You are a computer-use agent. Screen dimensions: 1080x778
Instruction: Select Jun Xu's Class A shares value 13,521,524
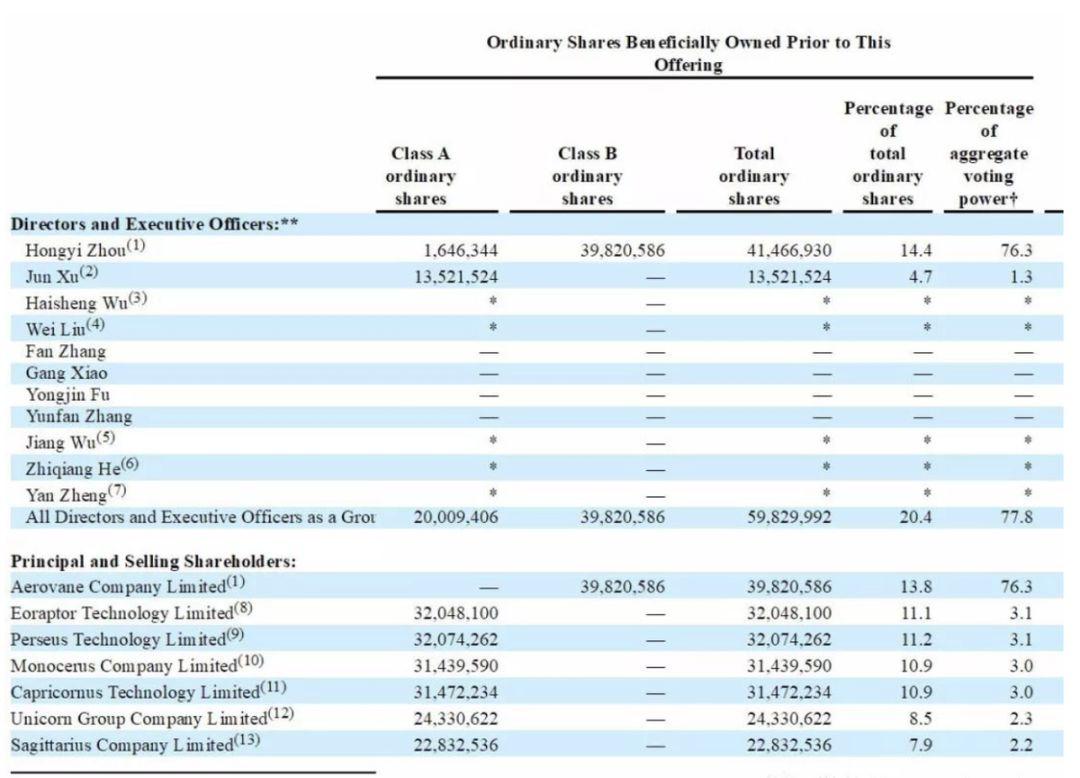click(x=455, y=277)
